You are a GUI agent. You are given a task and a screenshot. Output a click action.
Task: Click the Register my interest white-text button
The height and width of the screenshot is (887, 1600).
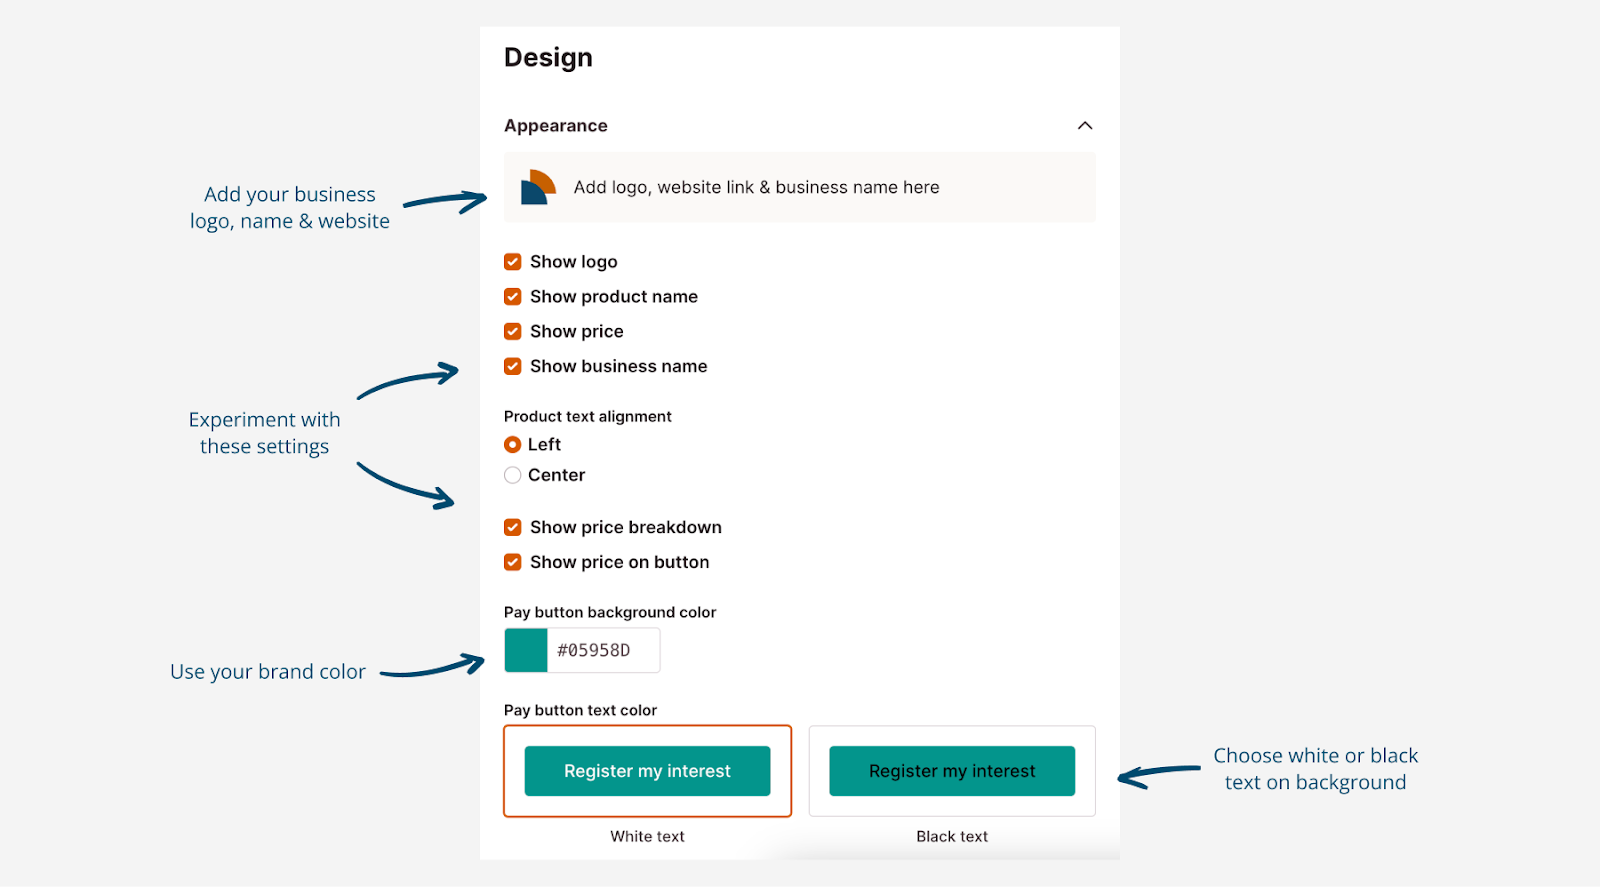point(647,771)
